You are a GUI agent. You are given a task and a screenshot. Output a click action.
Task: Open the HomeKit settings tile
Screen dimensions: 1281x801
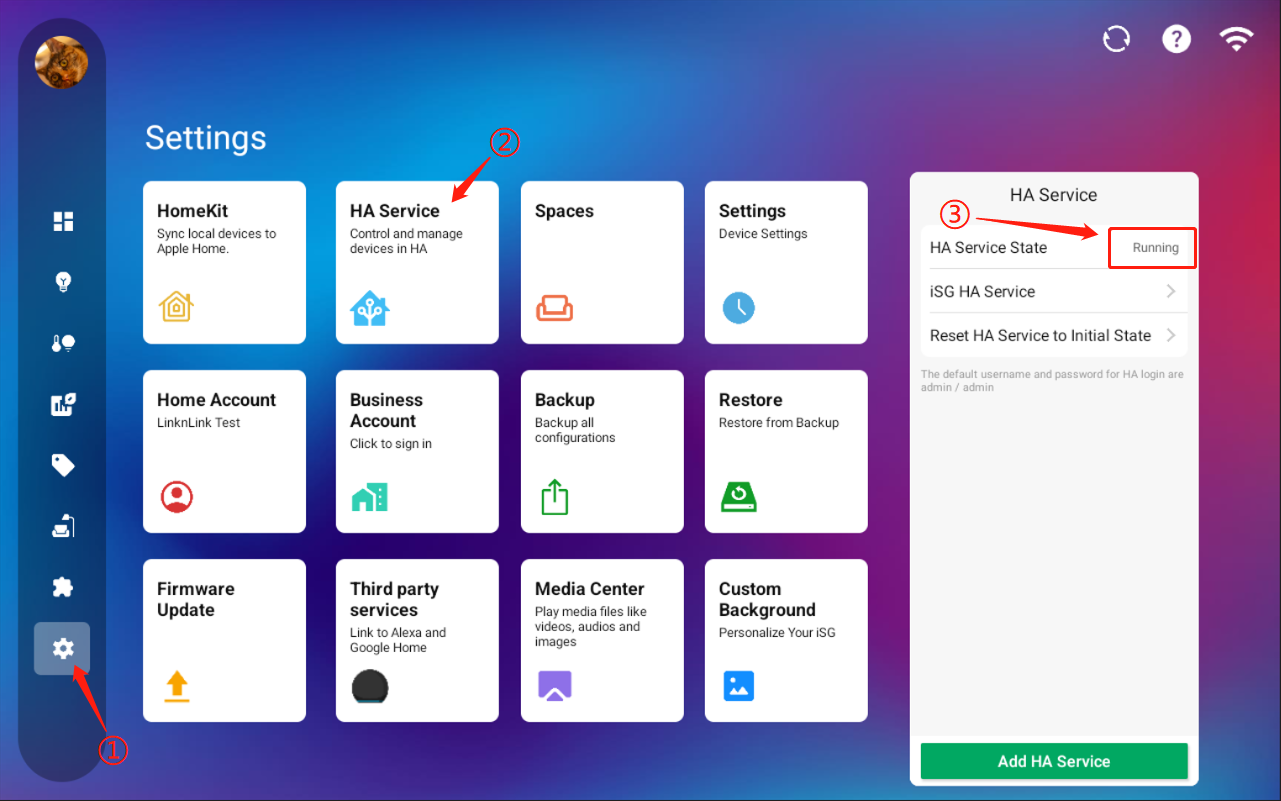[x=224, y=262]
